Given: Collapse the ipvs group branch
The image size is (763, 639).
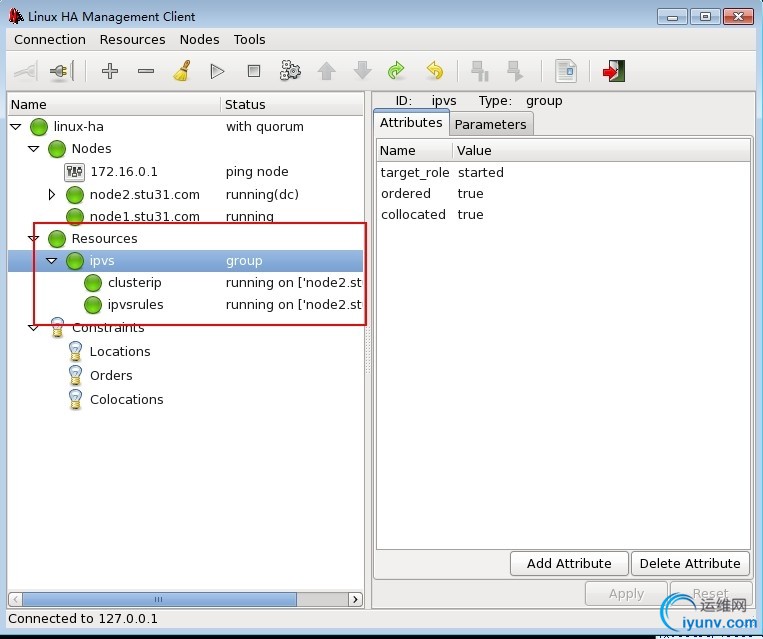Looking at the screenshot, I should coord(52,261).
